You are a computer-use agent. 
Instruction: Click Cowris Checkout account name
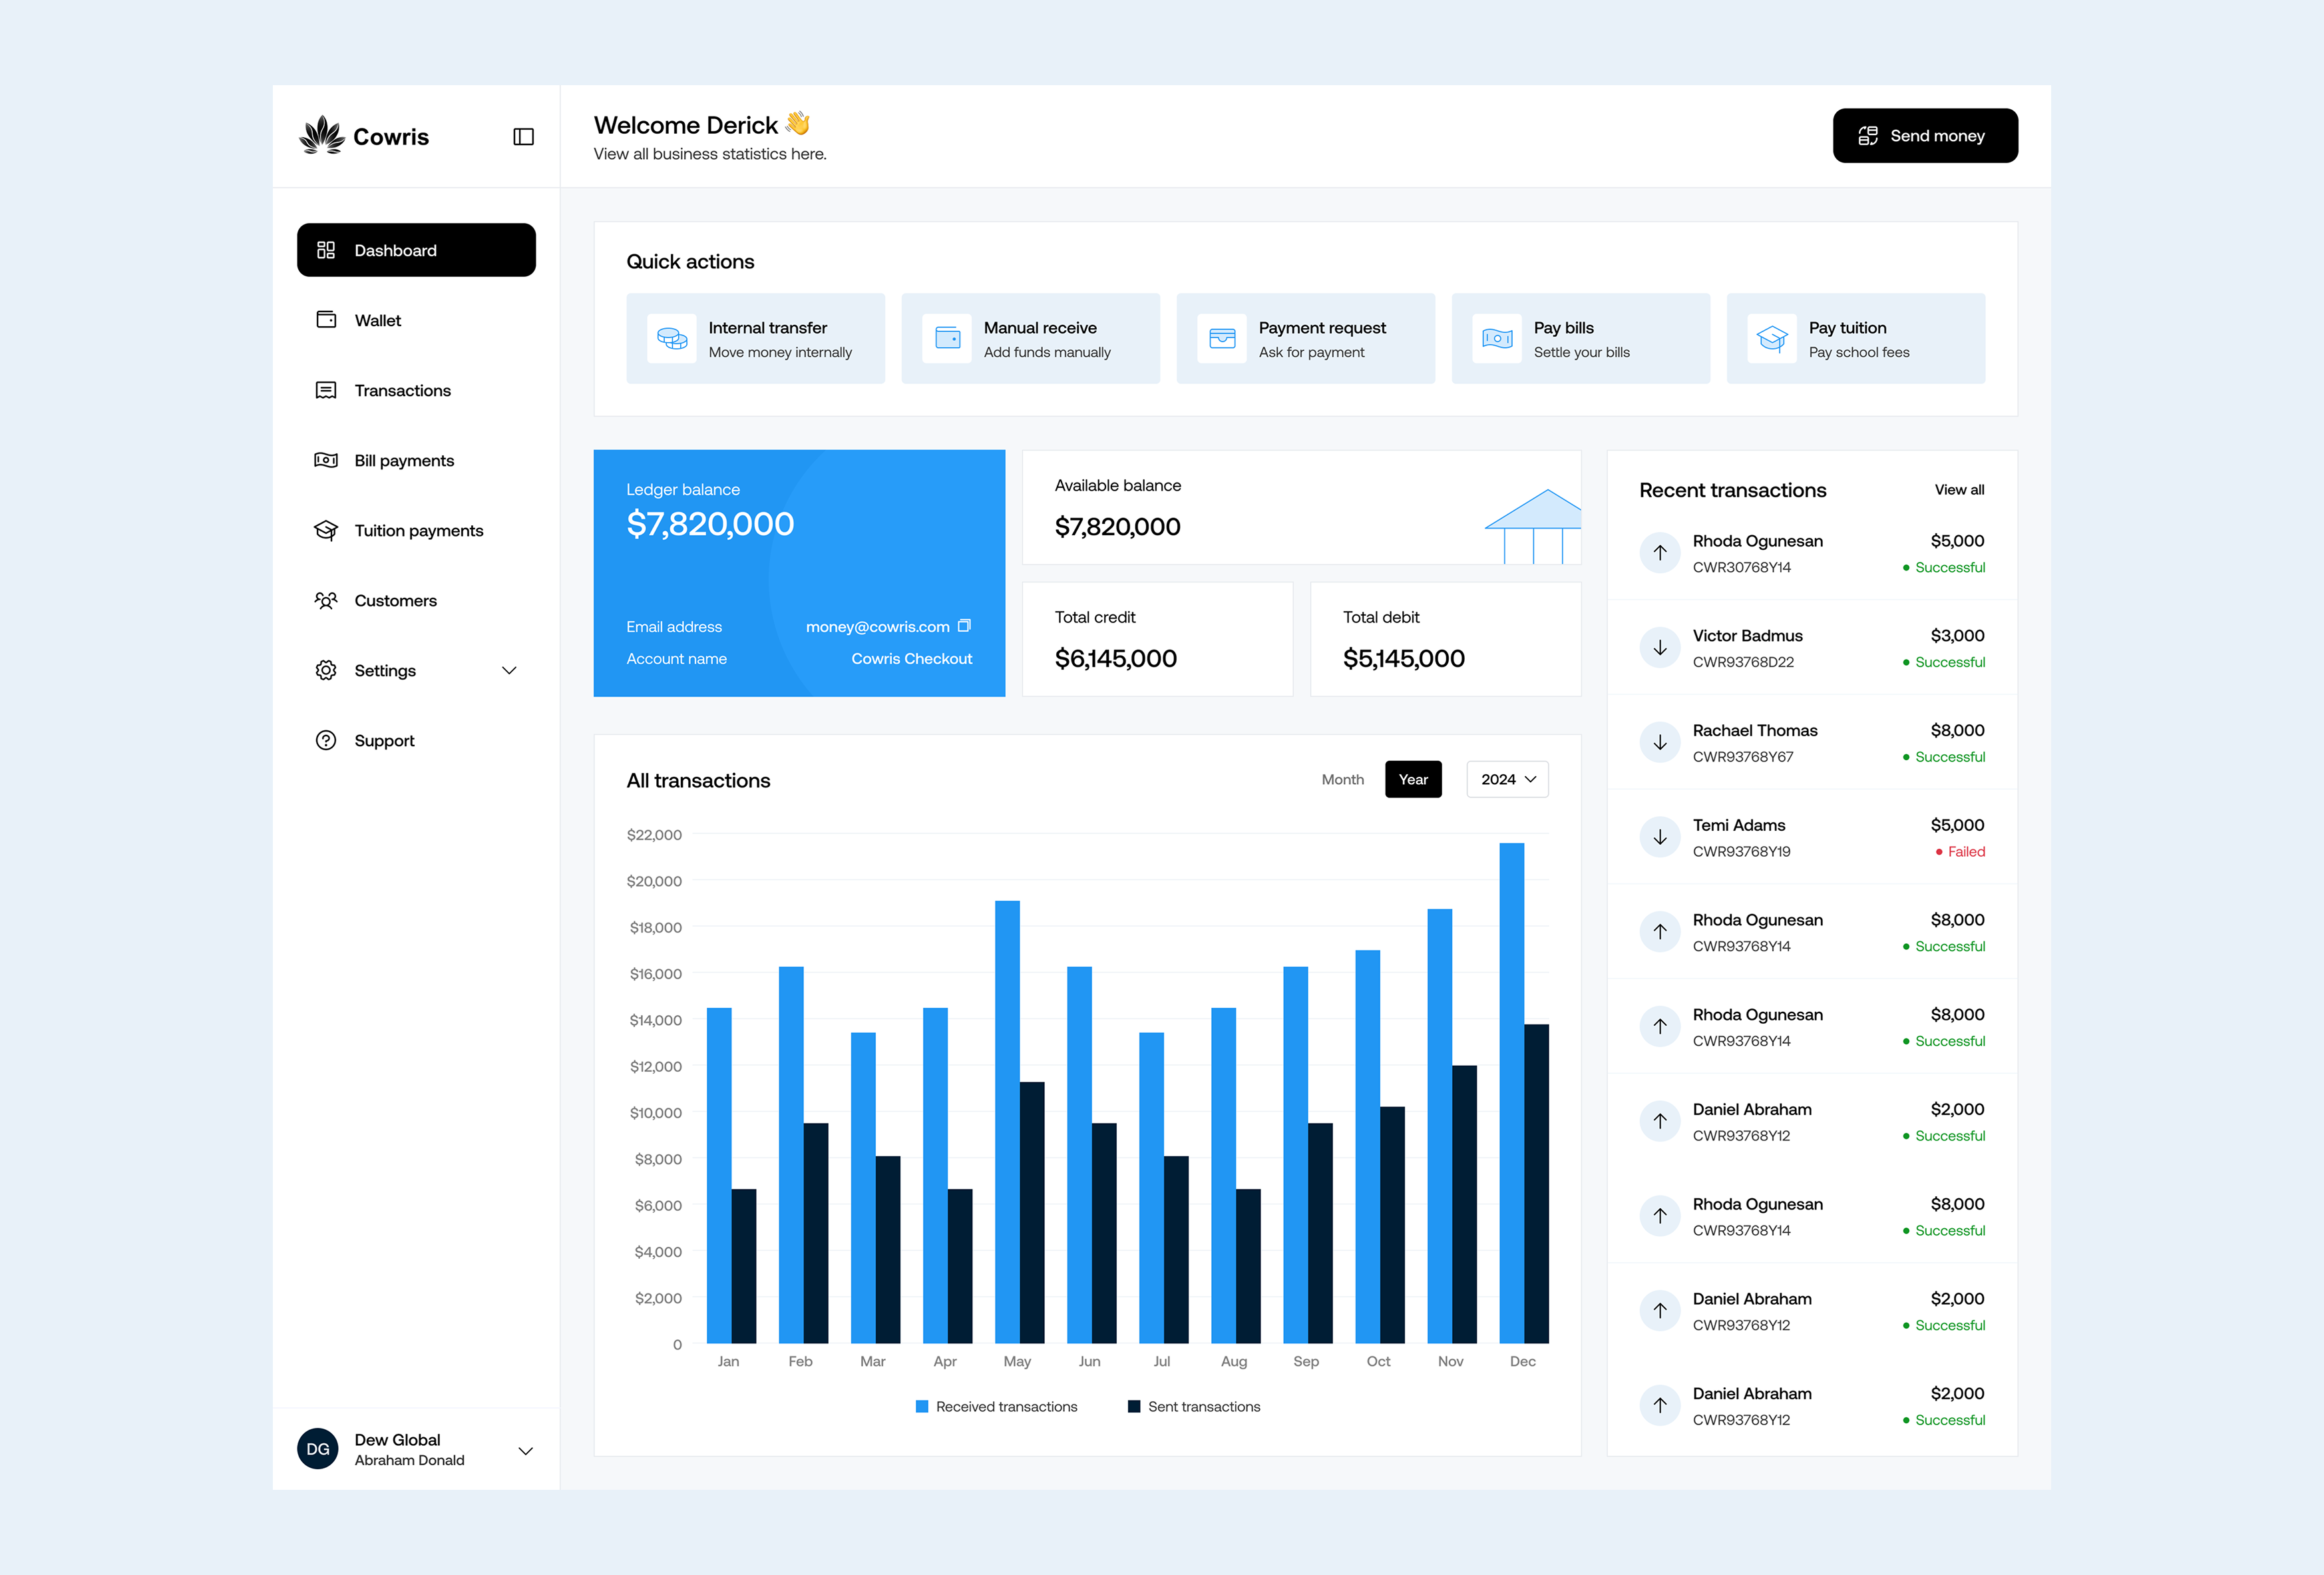coord(911,659)
